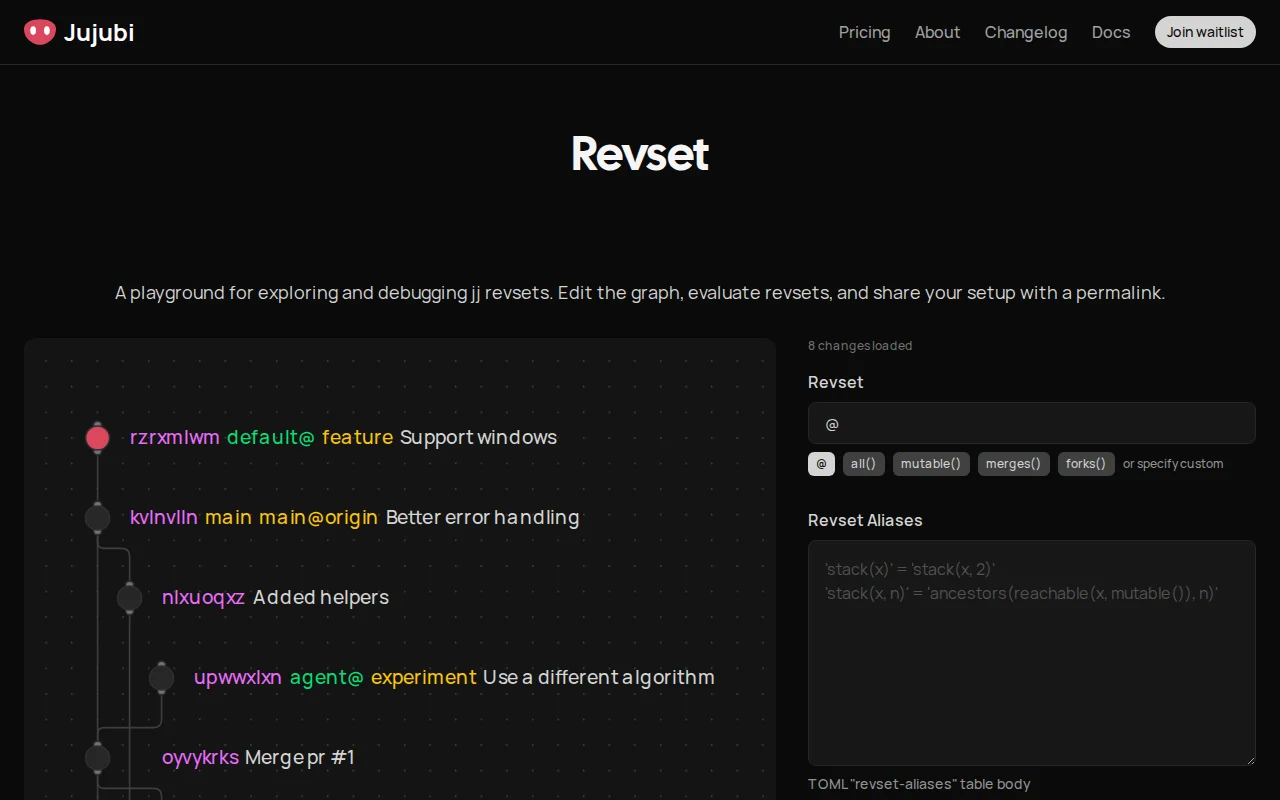Open the Docs link
The height and width of the screenshot is (800, 1280).
(x=1111, y=32)
